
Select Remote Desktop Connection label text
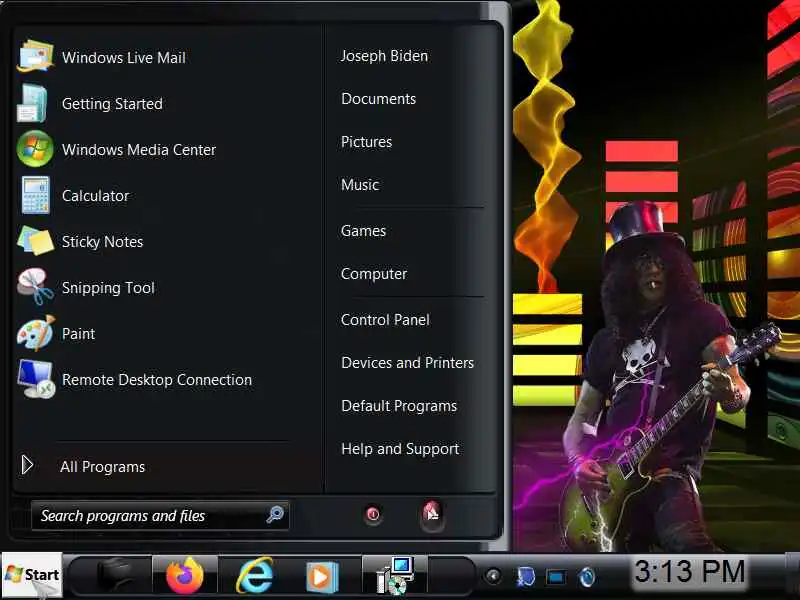coord(157,380)
